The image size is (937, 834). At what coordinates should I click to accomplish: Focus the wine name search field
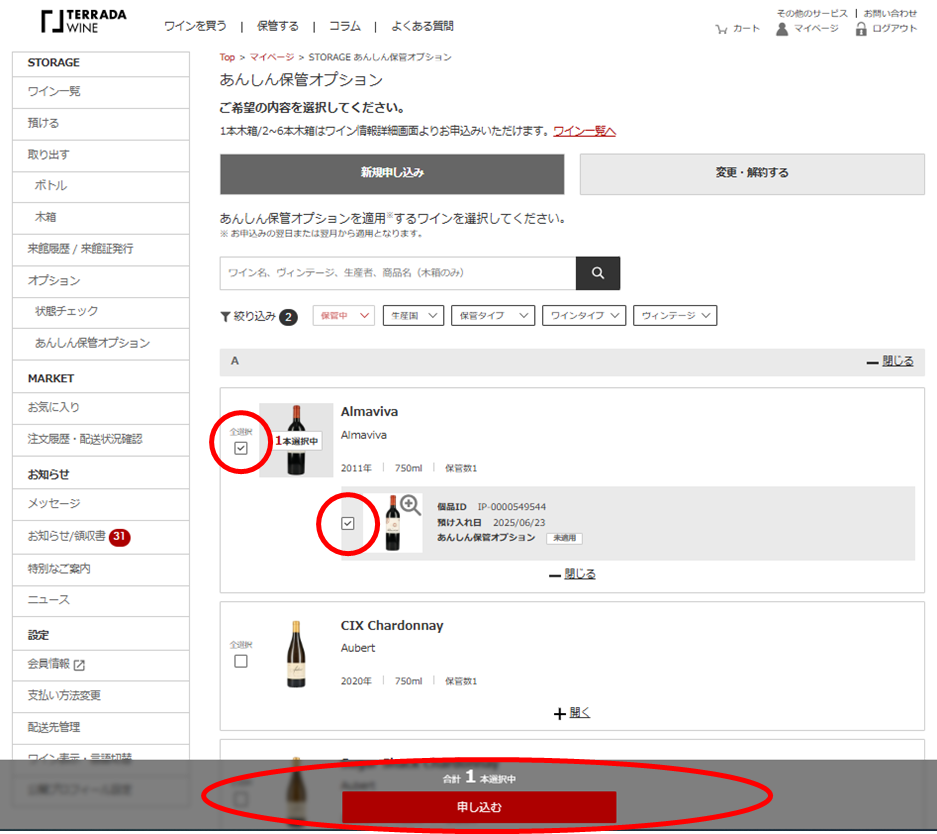[398, 273]
